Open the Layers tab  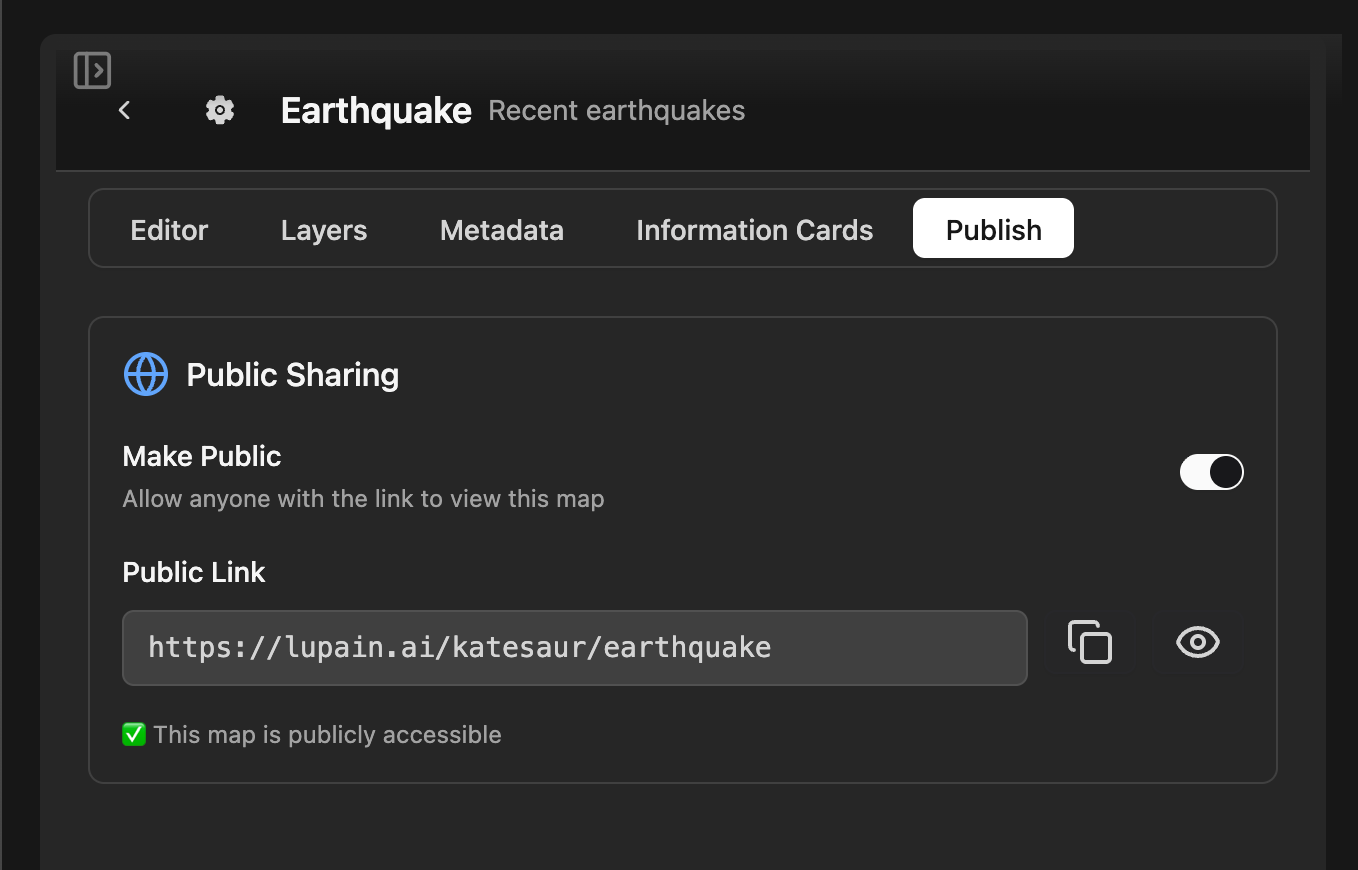pos(324,230)
